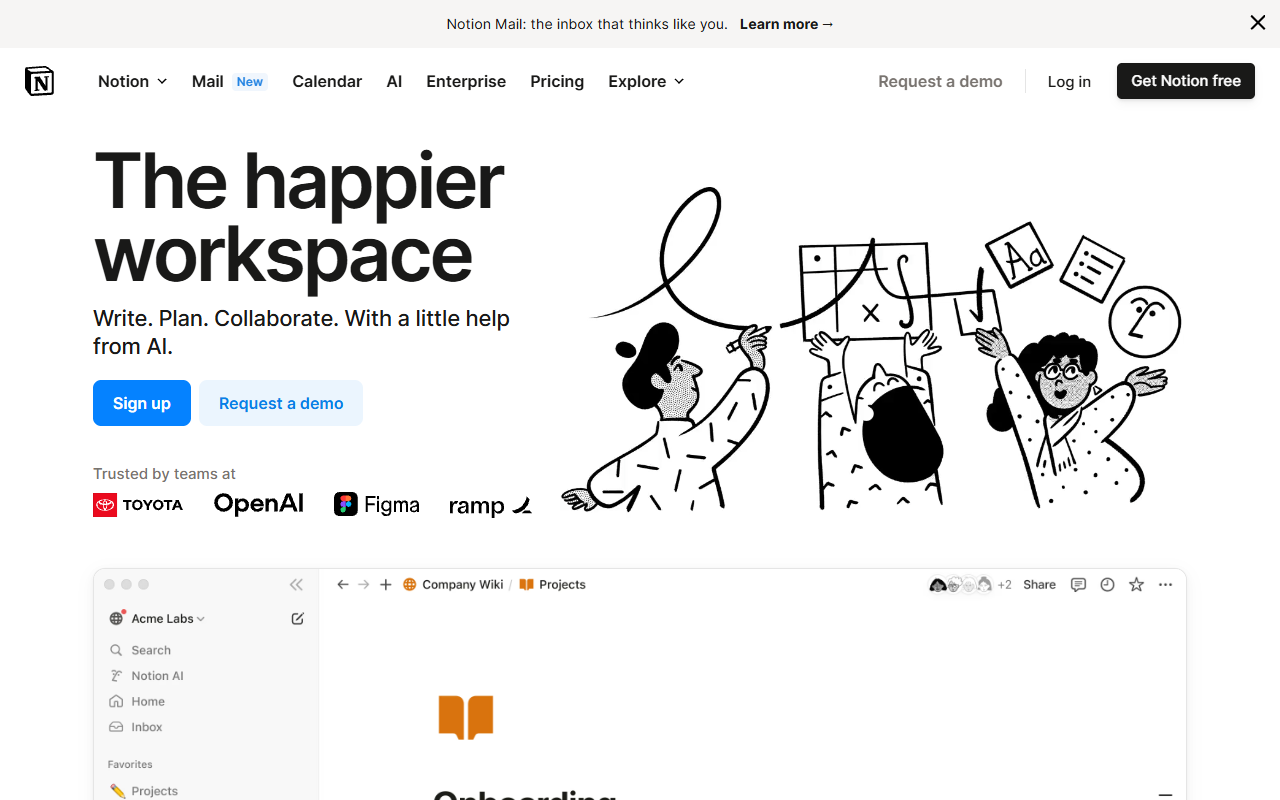Open the Learn more link in banner

coord(786,24)
